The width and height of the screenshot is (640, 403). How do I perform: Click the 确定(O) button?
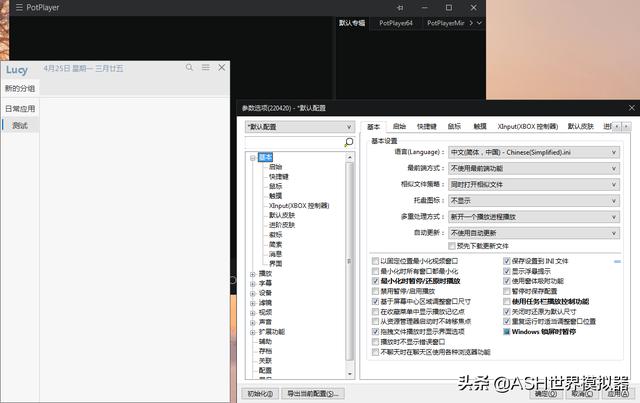546,394
